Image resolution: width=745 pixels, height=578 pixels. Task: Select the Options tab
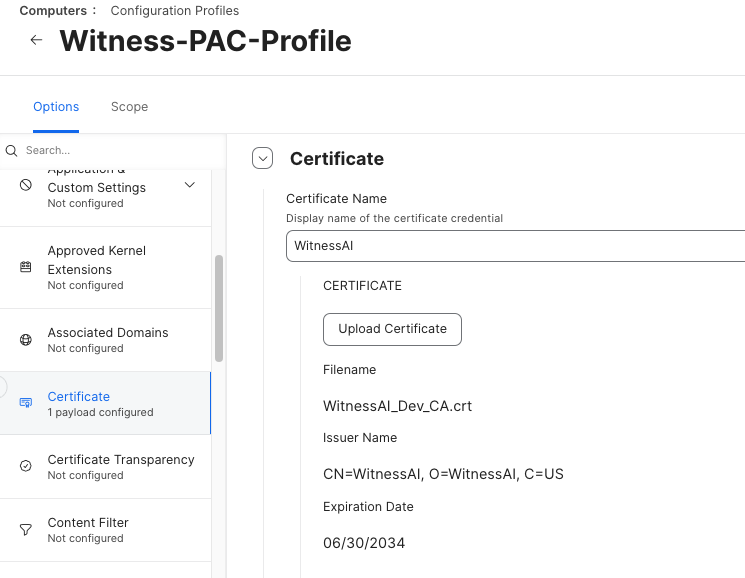click(56, 107)
